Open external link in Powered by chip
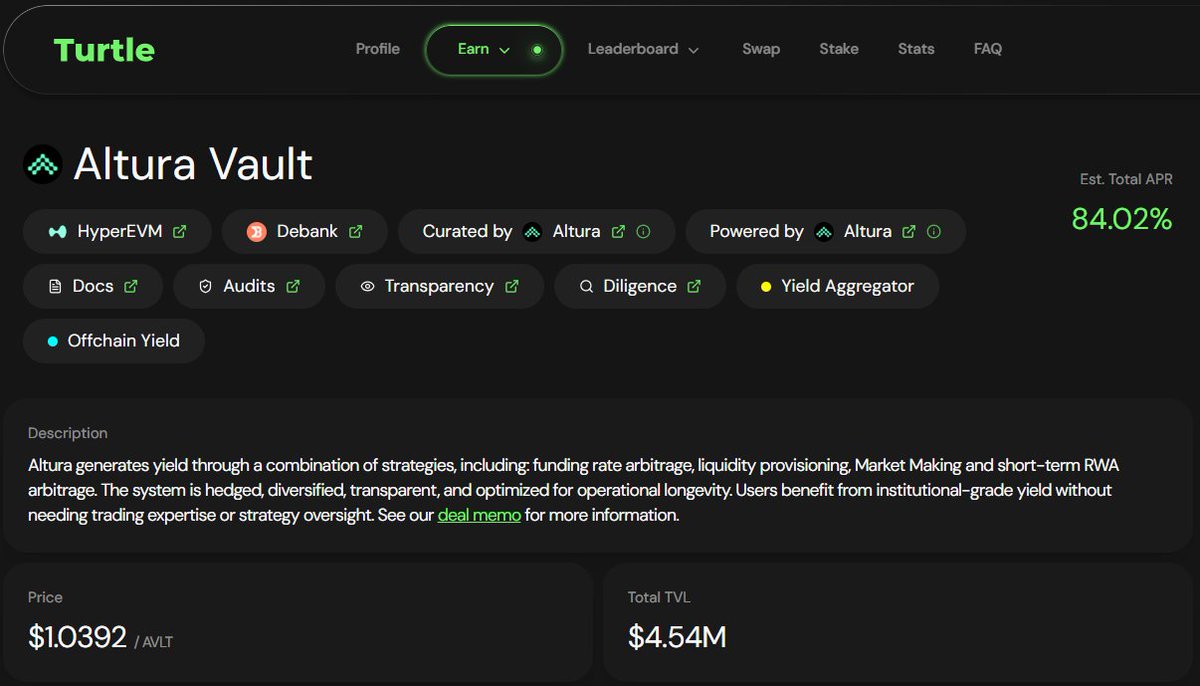1200x686 pixels. click(x=909, y=231)
